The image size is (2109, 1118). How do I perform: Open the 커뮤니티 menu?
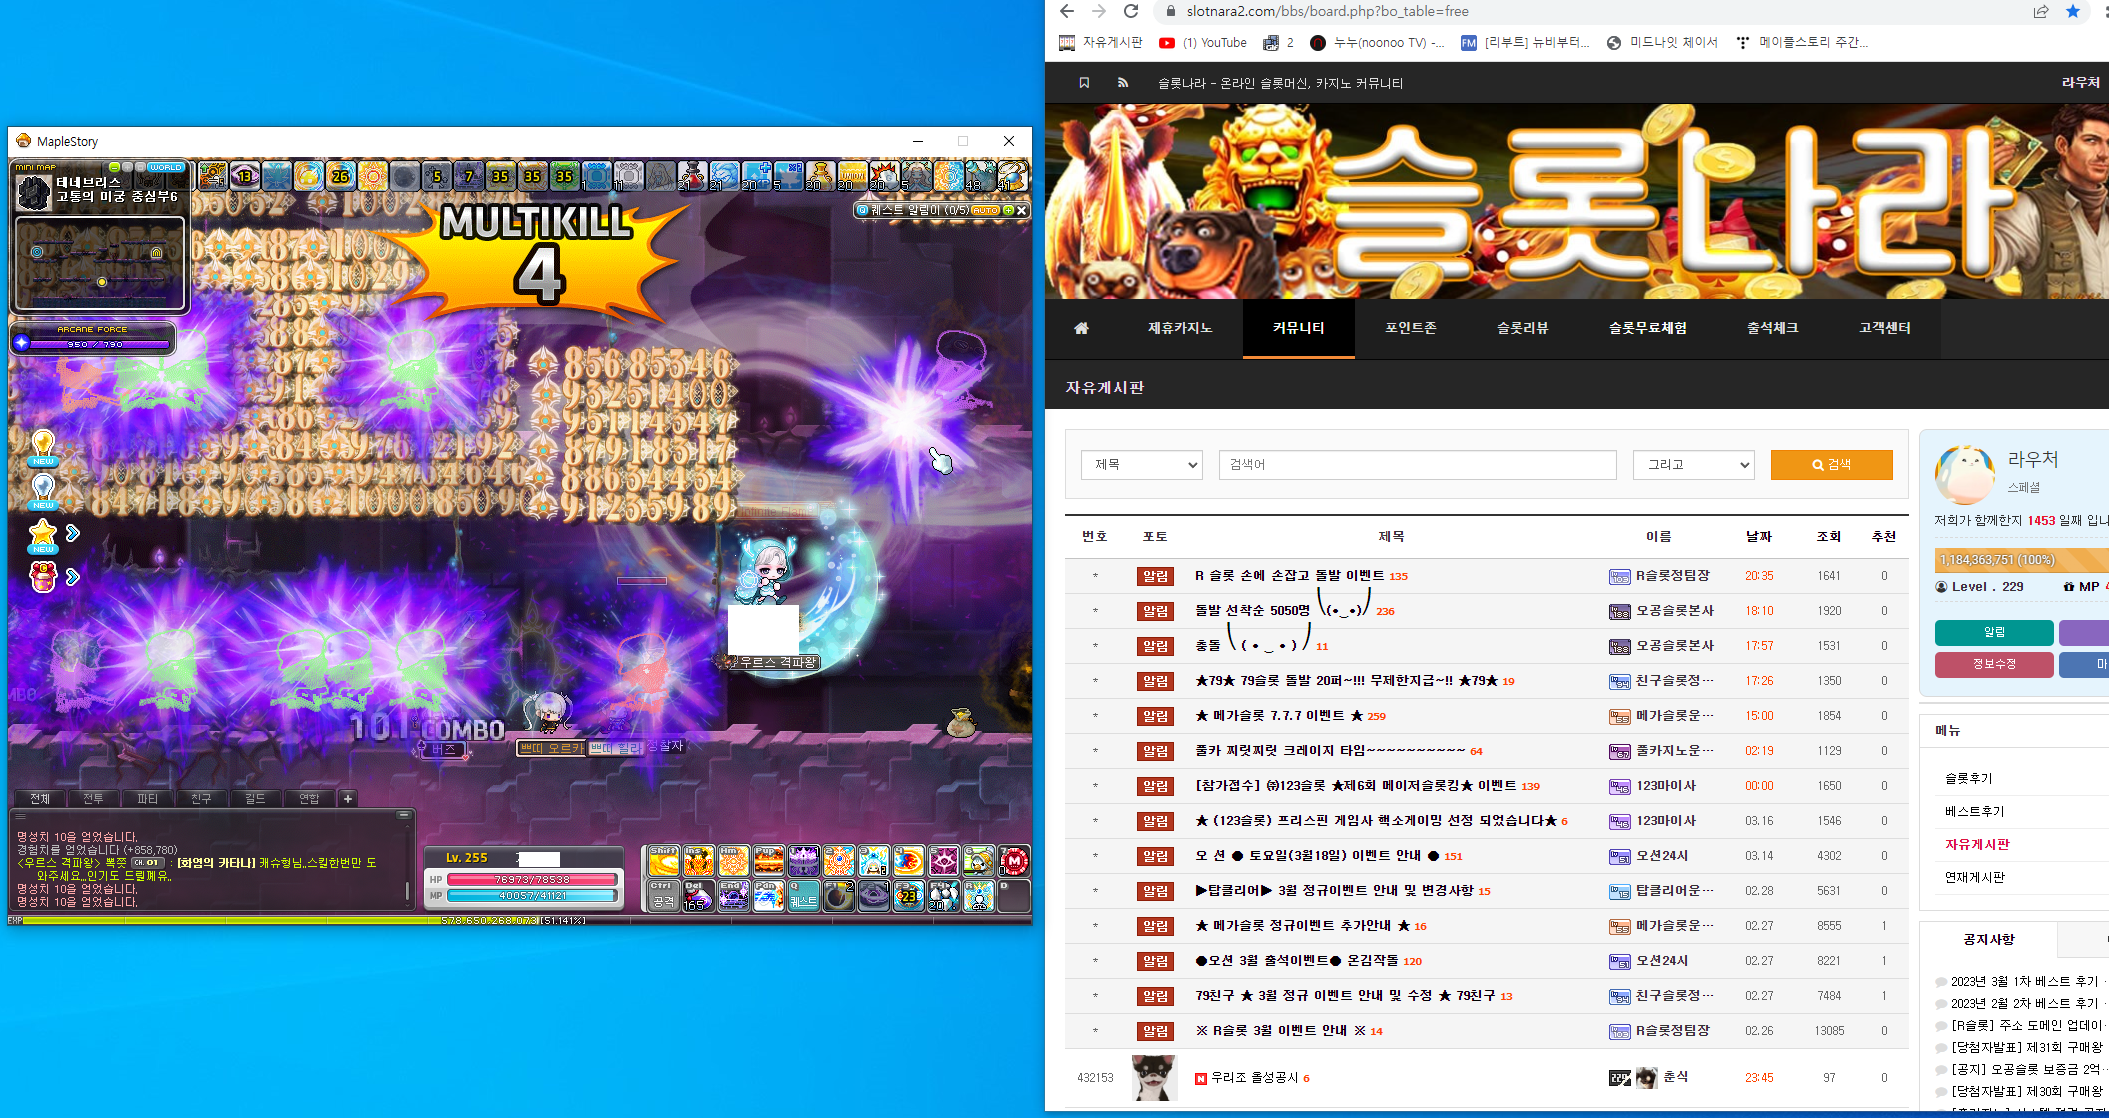pos(1298,328)
